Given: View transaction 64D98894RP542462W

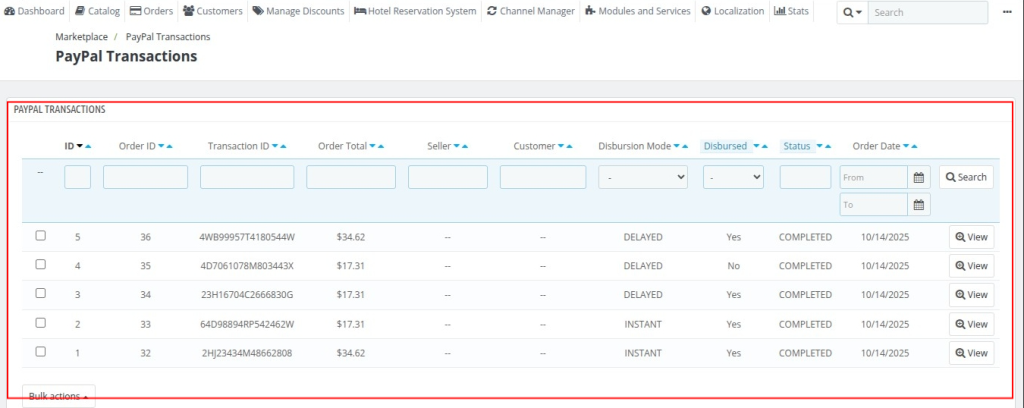Looking at the screenshot, I should coord(972,324).
